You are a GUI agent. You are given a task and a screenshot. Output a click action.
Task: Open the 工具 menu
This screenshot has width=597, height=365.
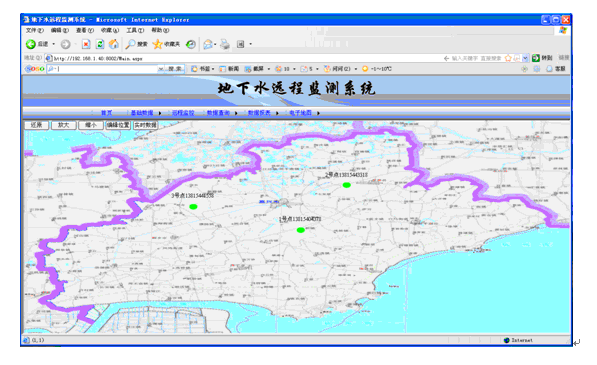(135, 30)
